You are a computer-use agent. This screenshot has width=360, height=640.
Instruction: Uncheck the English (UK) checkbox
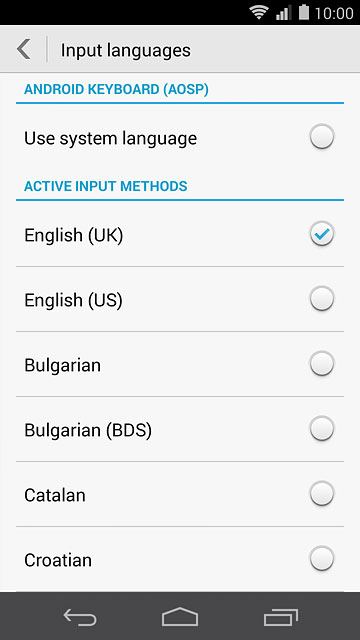322,234
